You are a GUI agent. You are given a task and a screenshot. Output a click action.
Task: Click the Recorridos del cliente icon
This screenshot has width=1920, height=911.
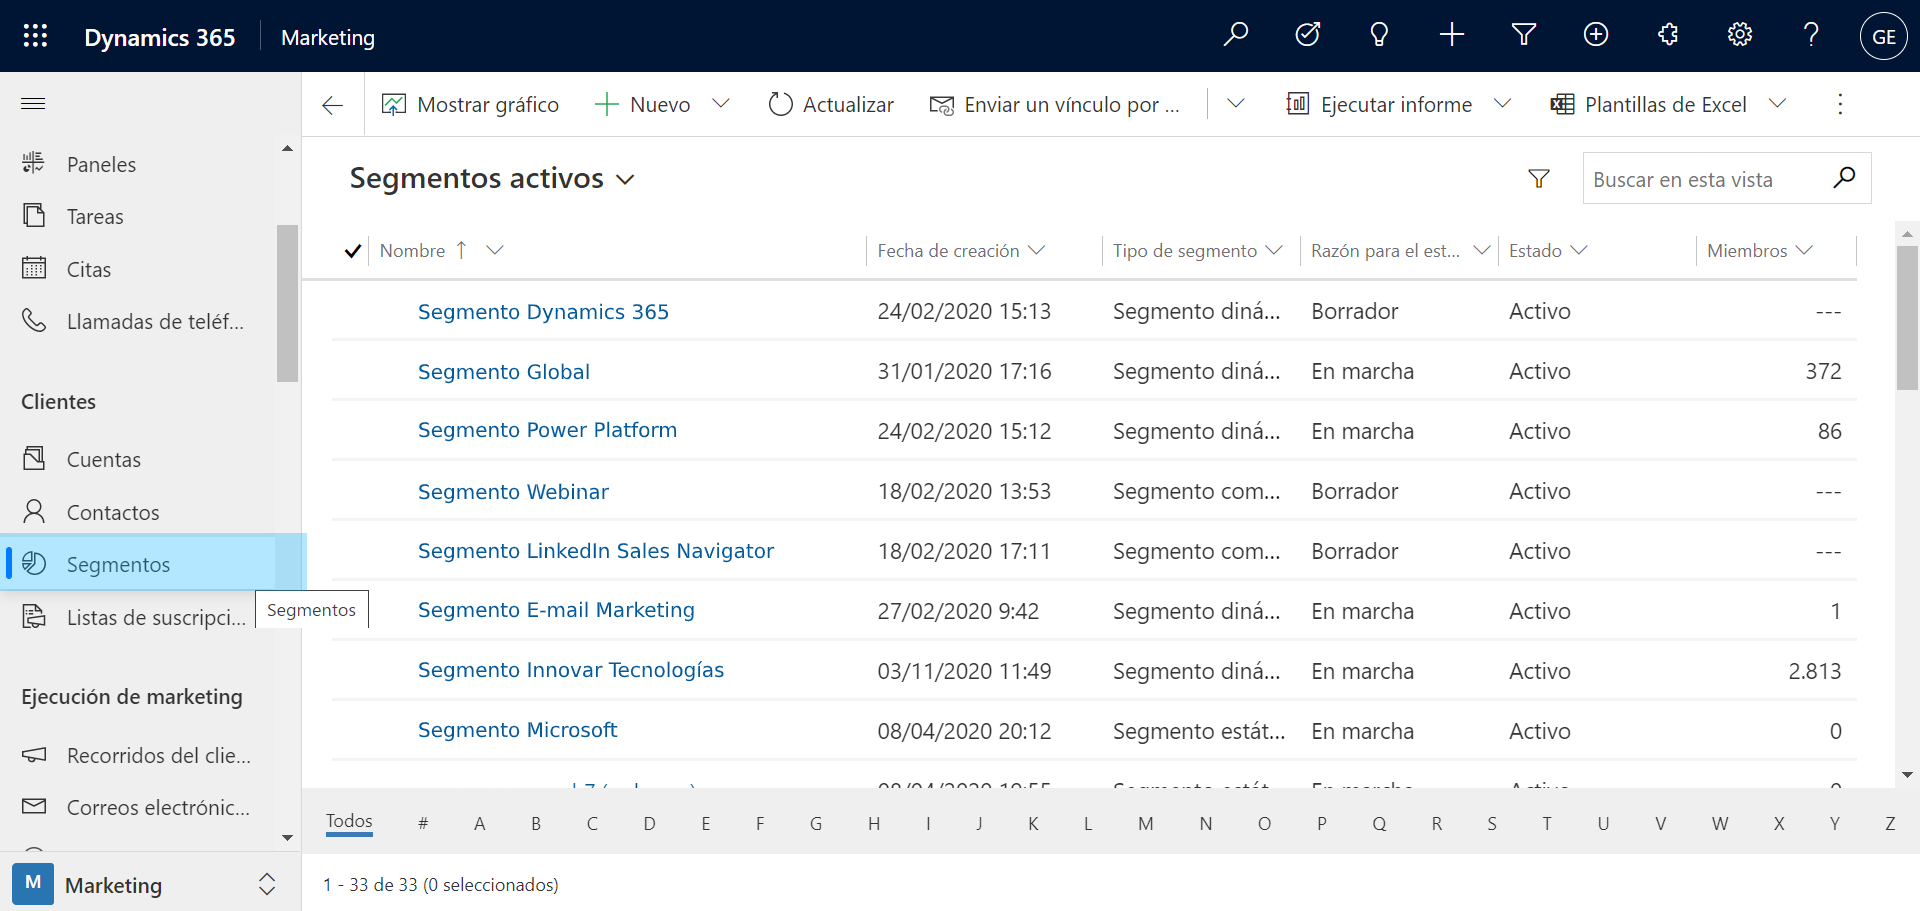(x=34, y=755)
